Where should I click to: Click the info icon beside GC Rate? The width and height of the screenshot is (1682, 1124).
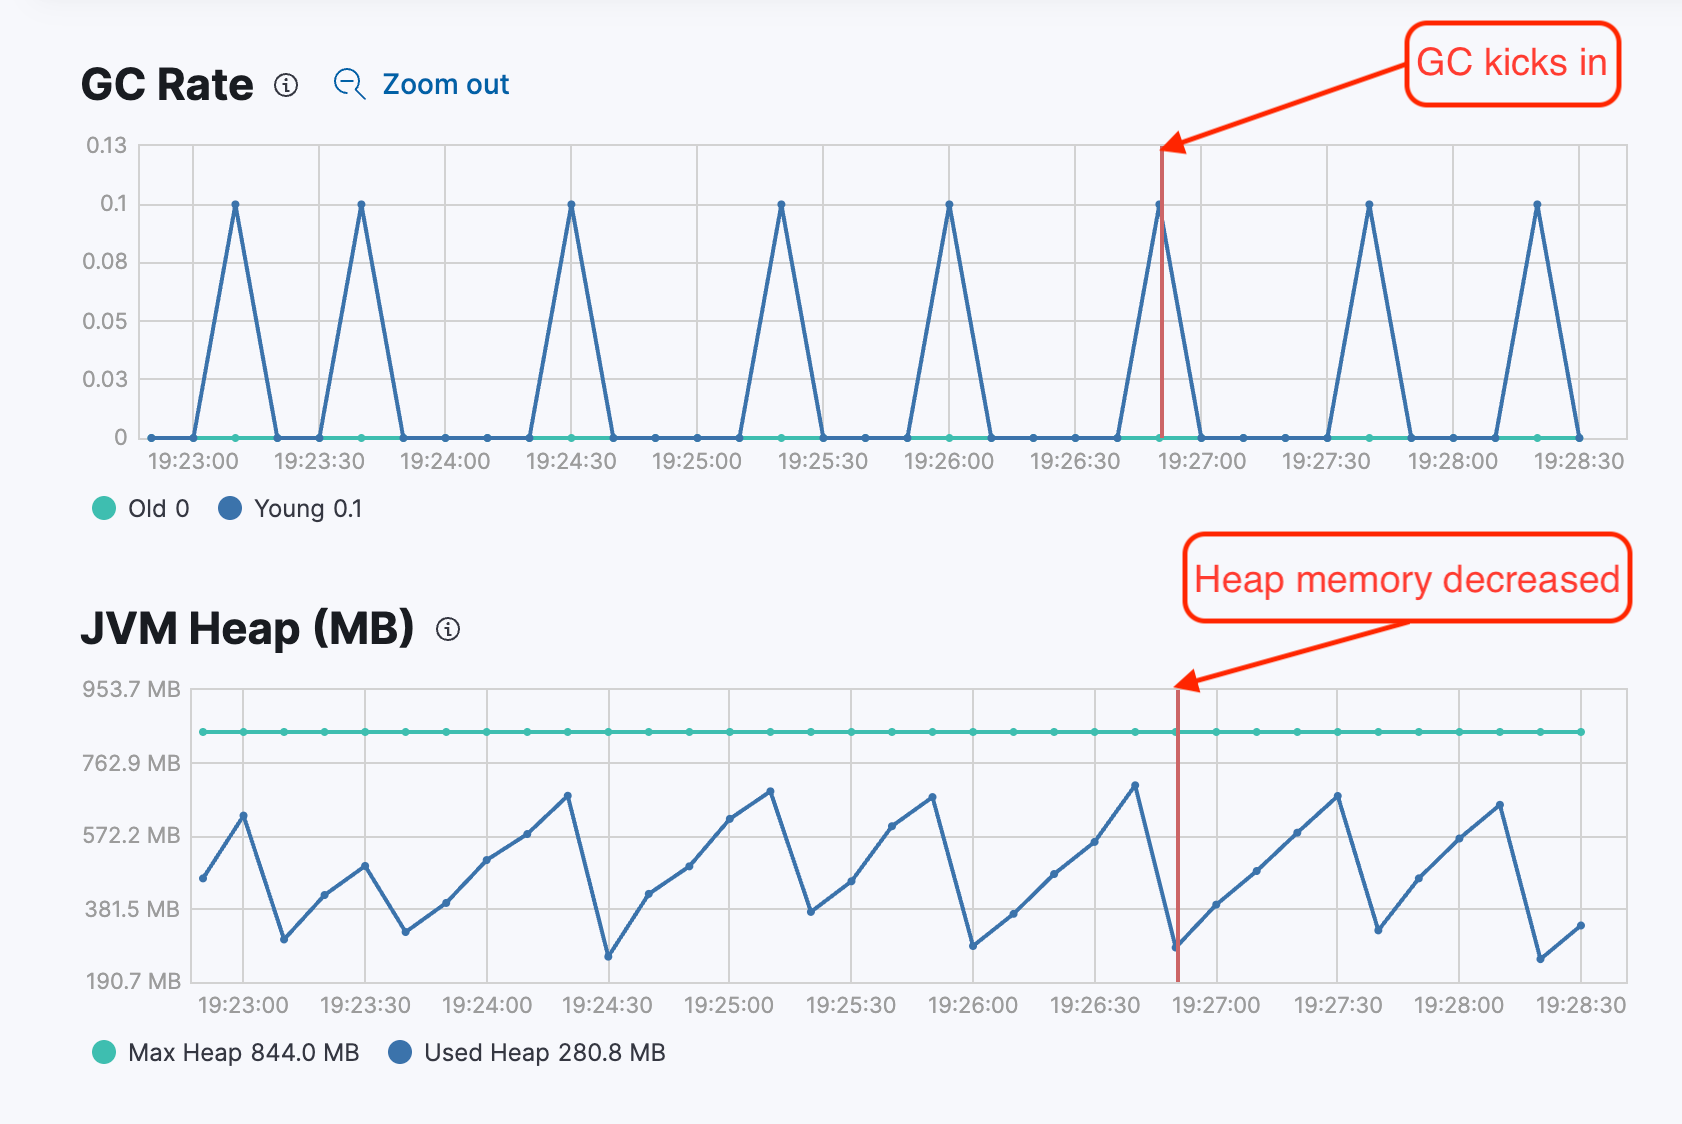(x=287, y=86)
